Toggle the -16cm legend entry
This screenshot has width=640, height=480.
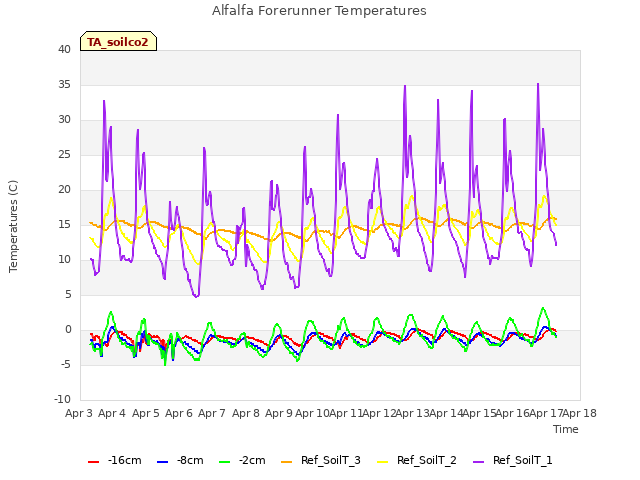(115, 461)
